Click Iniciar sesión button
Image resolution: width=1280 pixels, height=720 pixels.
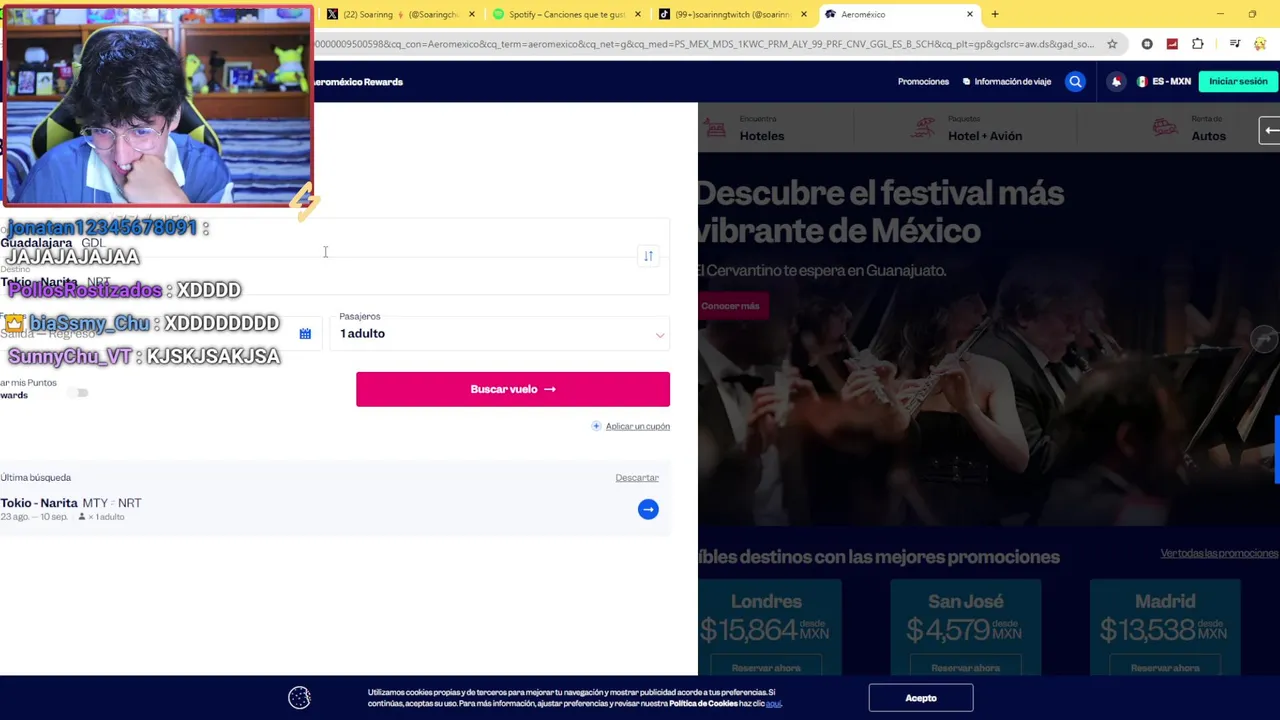pyautogui.click(x=1238, y=82)
